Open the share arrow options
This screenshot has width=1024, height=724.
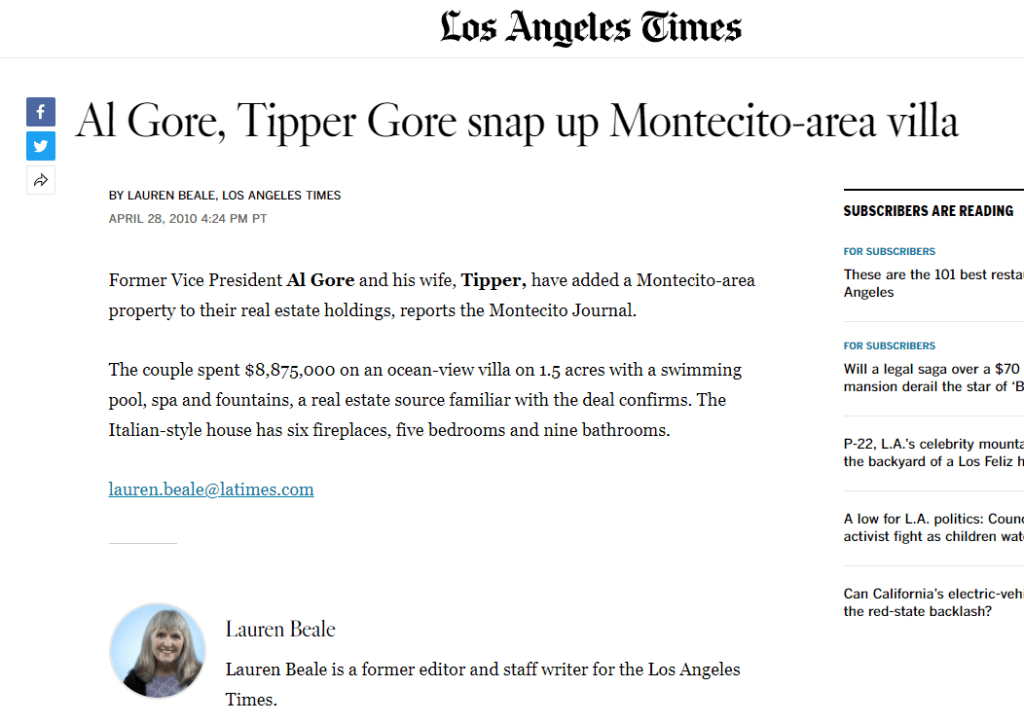click(41, 181)
